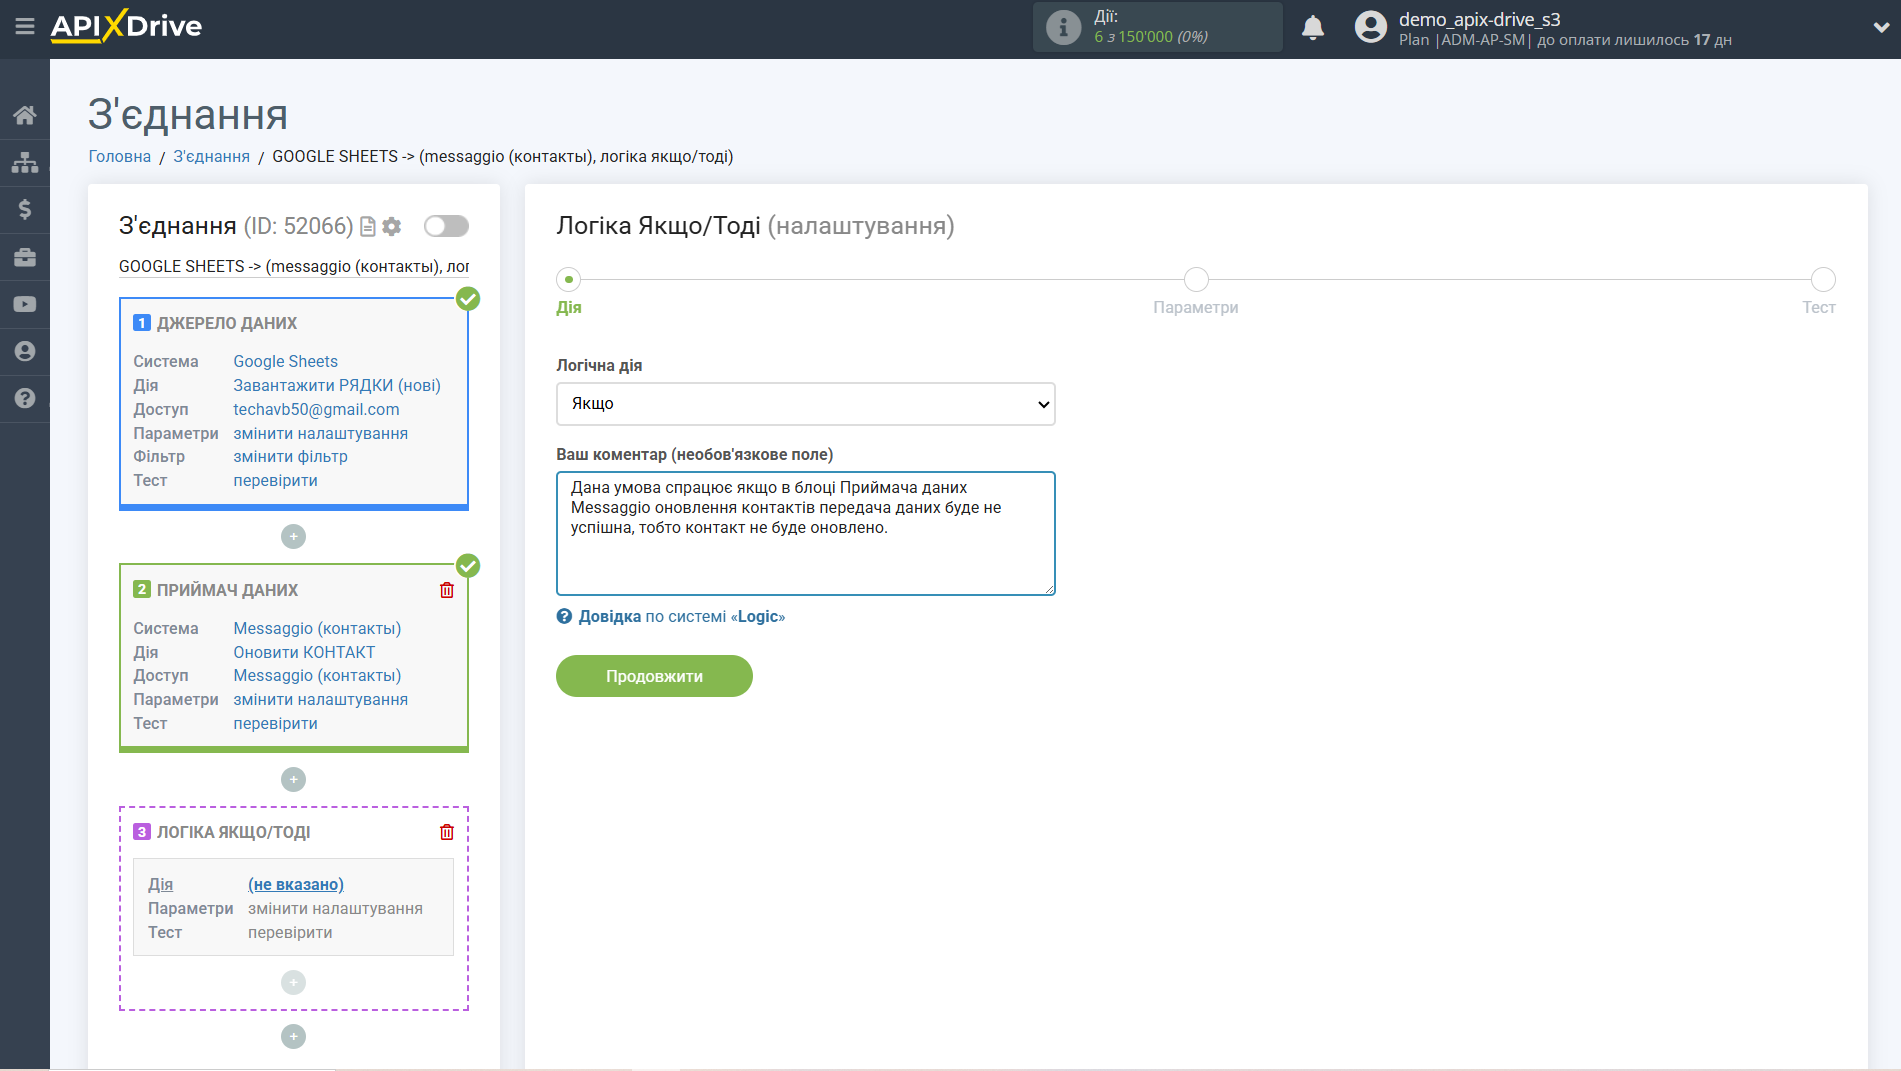
Task: Delete the Приймач даних block
Action: (x=446, y=590)
